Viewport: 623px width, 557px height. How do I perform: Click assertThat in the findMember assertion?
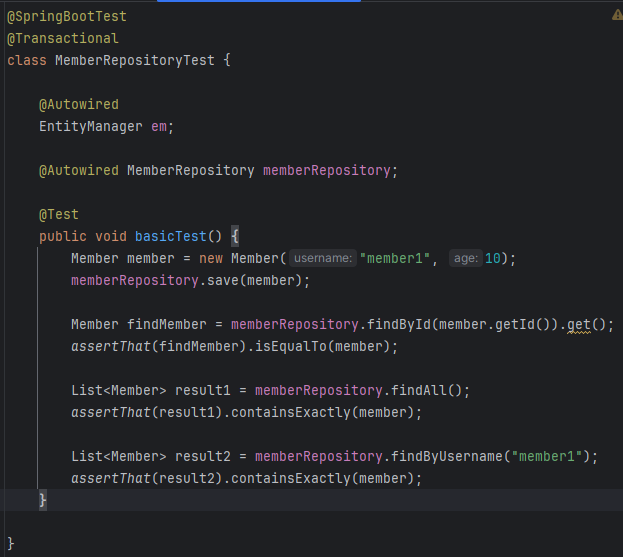[x=111, y=346]
